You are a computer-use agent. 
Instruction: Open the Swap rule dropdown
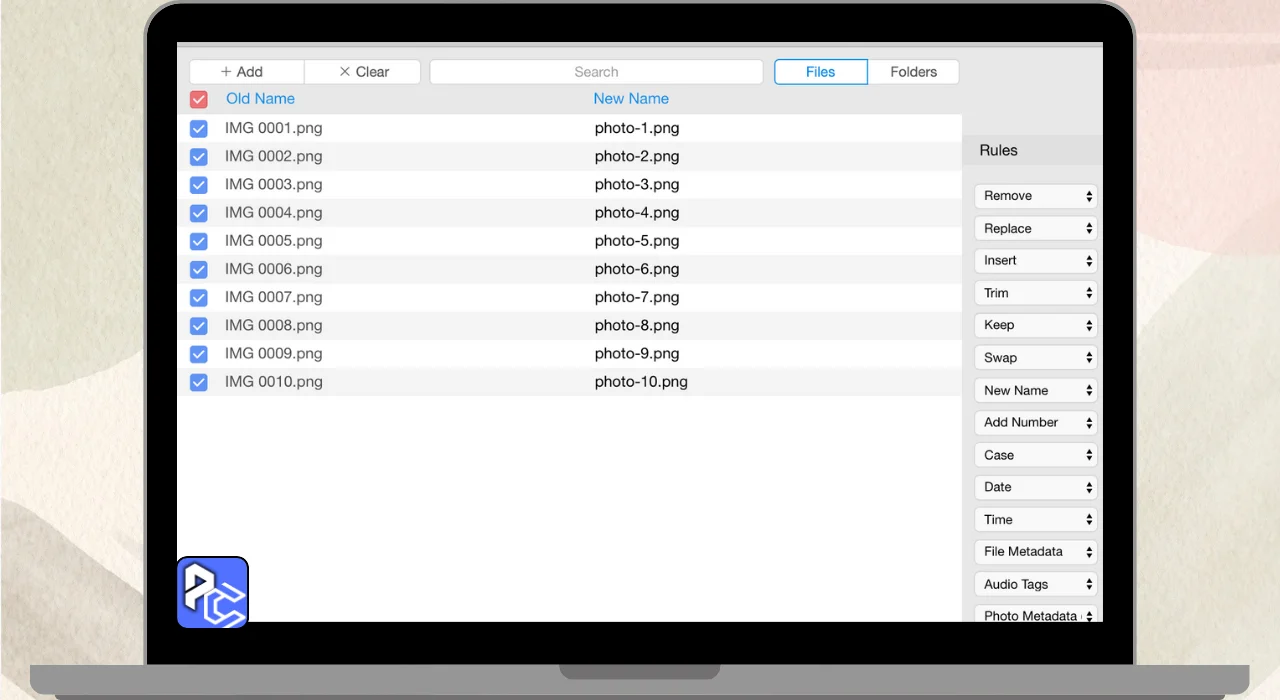point(1036,357)
